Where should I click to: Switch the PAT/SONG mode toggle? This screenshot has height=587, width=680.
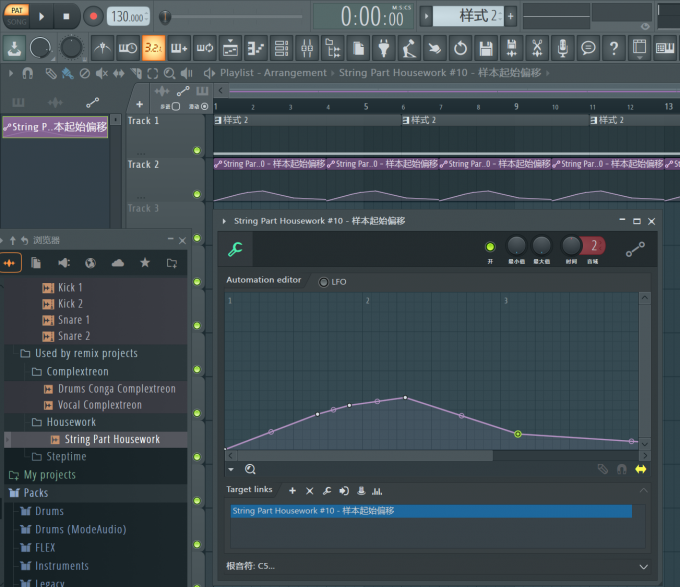[16, 16]
